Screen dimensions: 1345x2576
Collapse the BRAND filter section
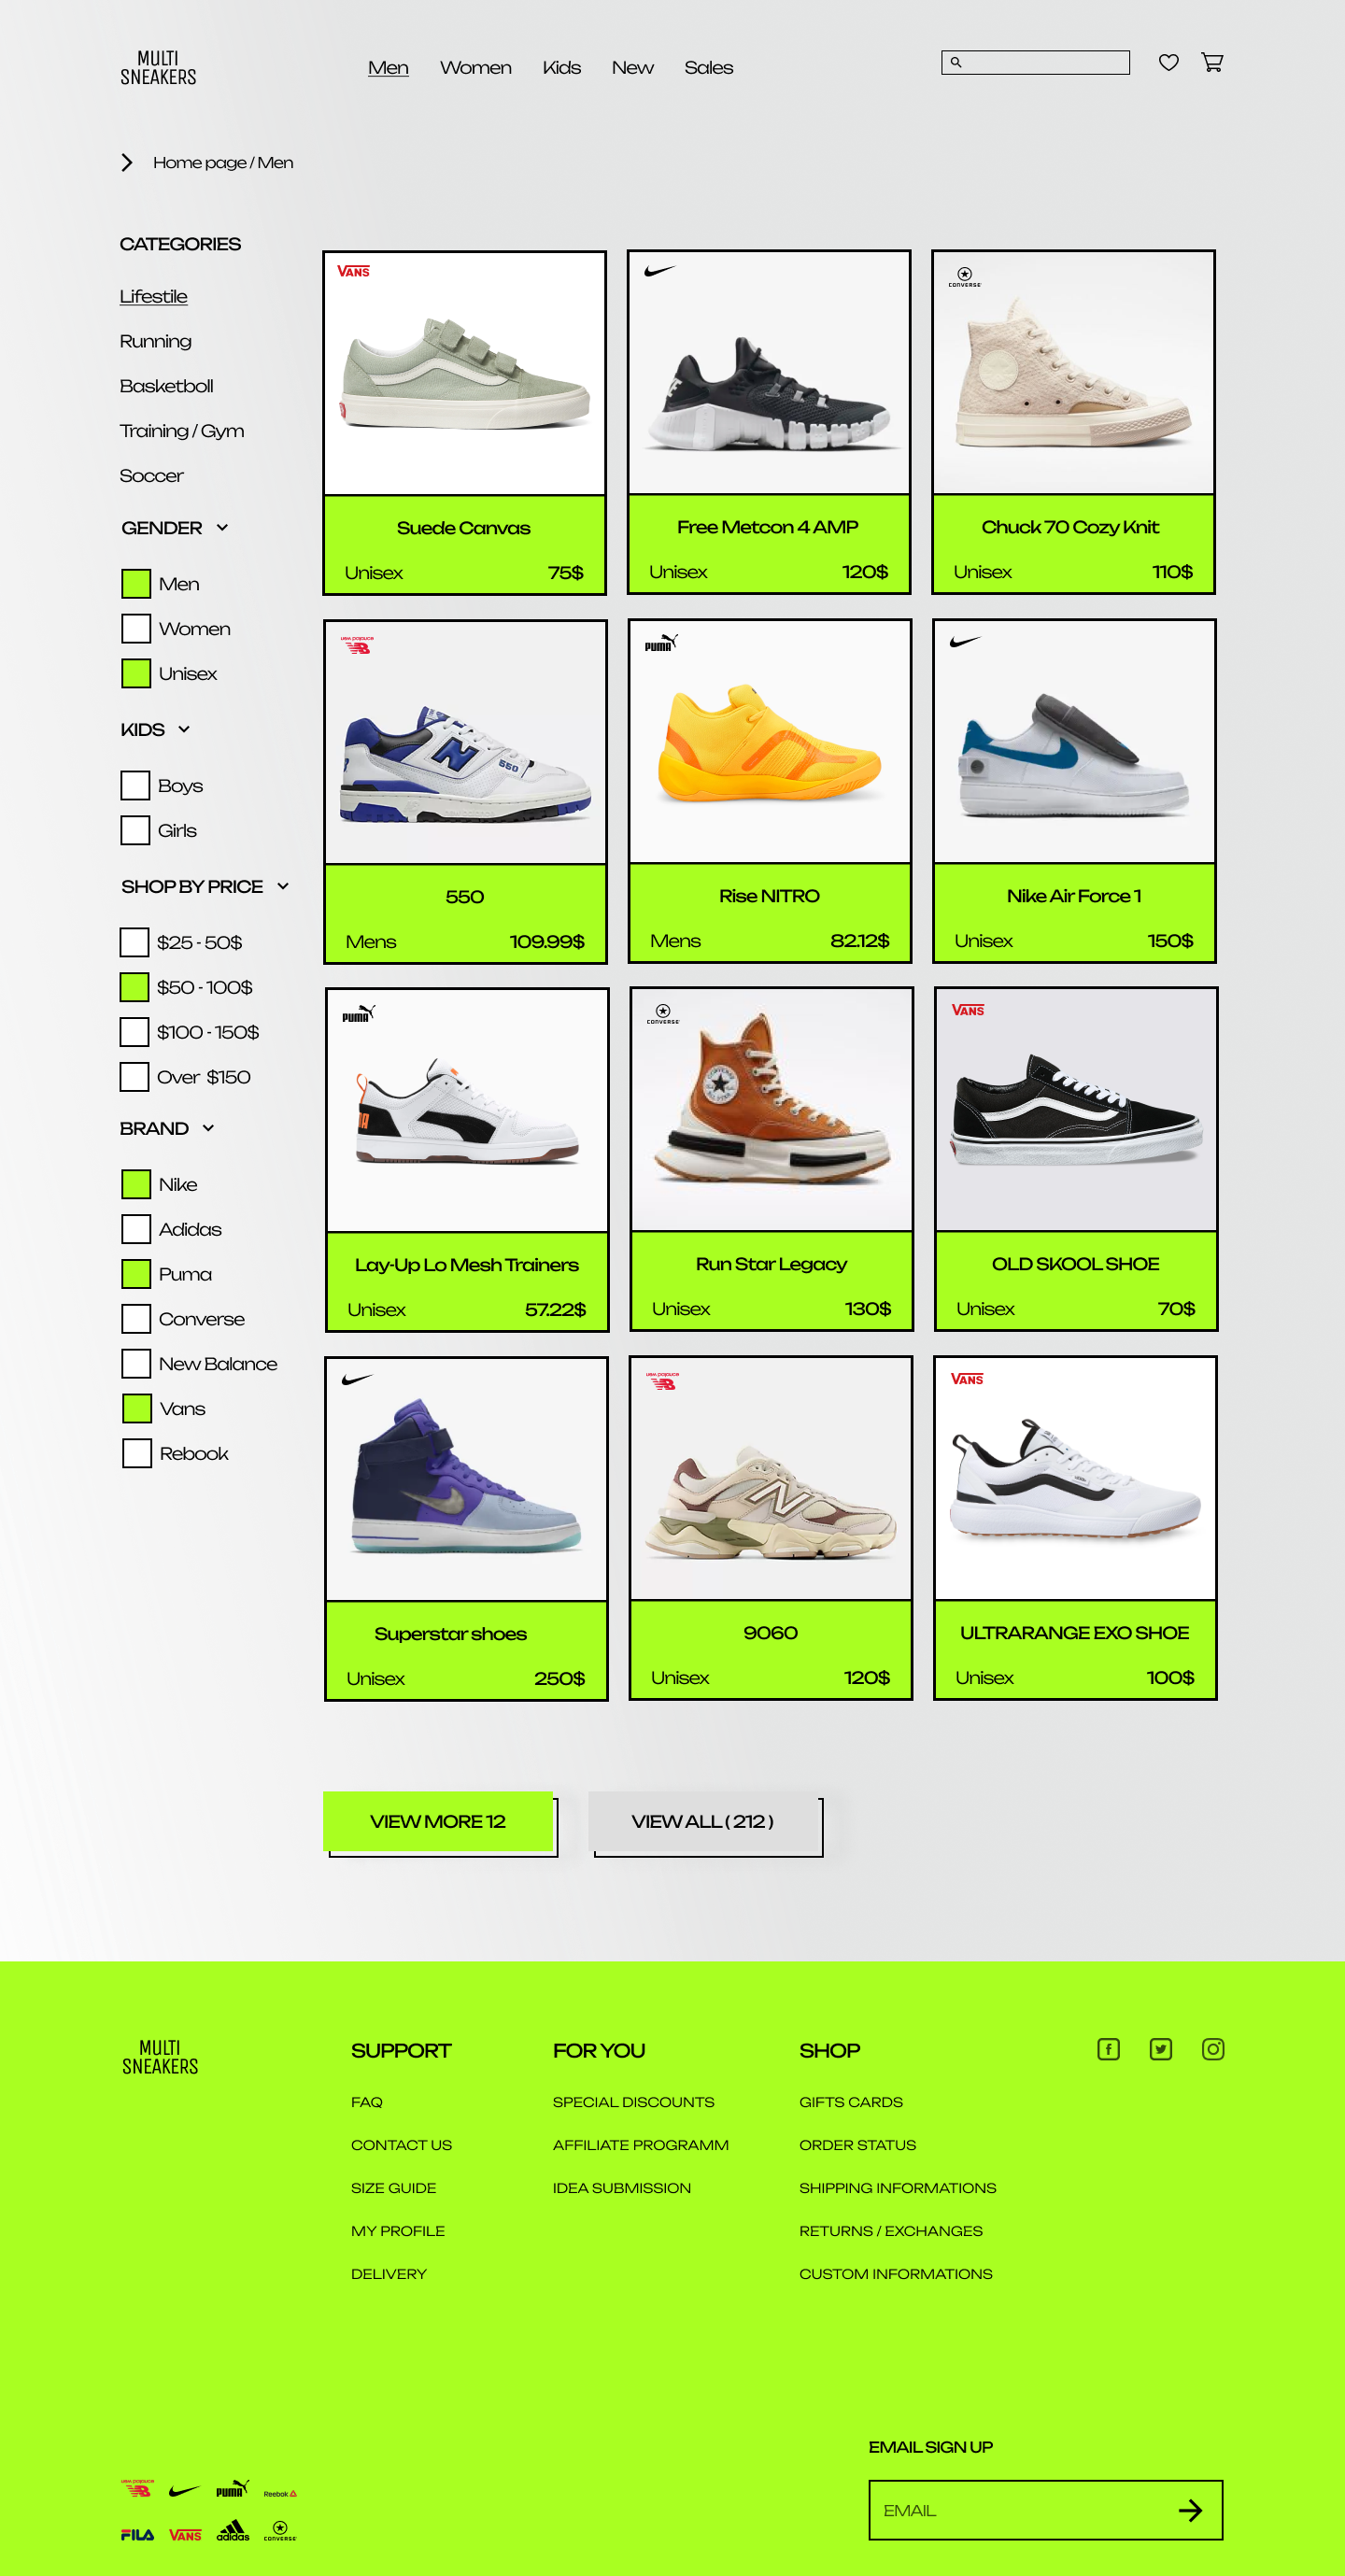pos(208,1129)
